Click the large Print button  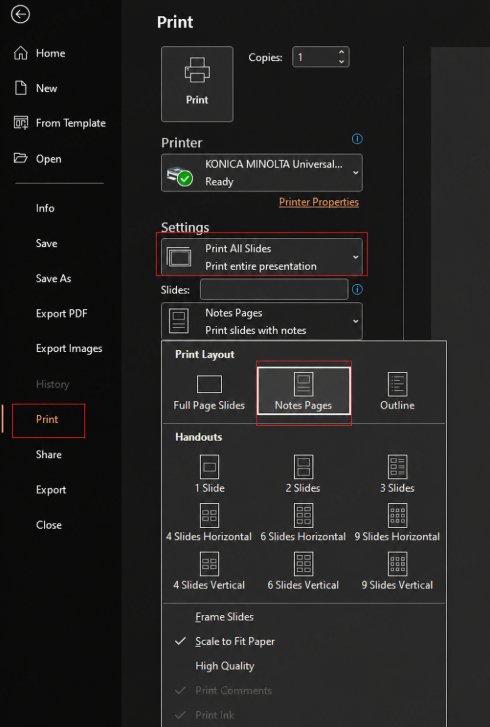tap(197, 84)
